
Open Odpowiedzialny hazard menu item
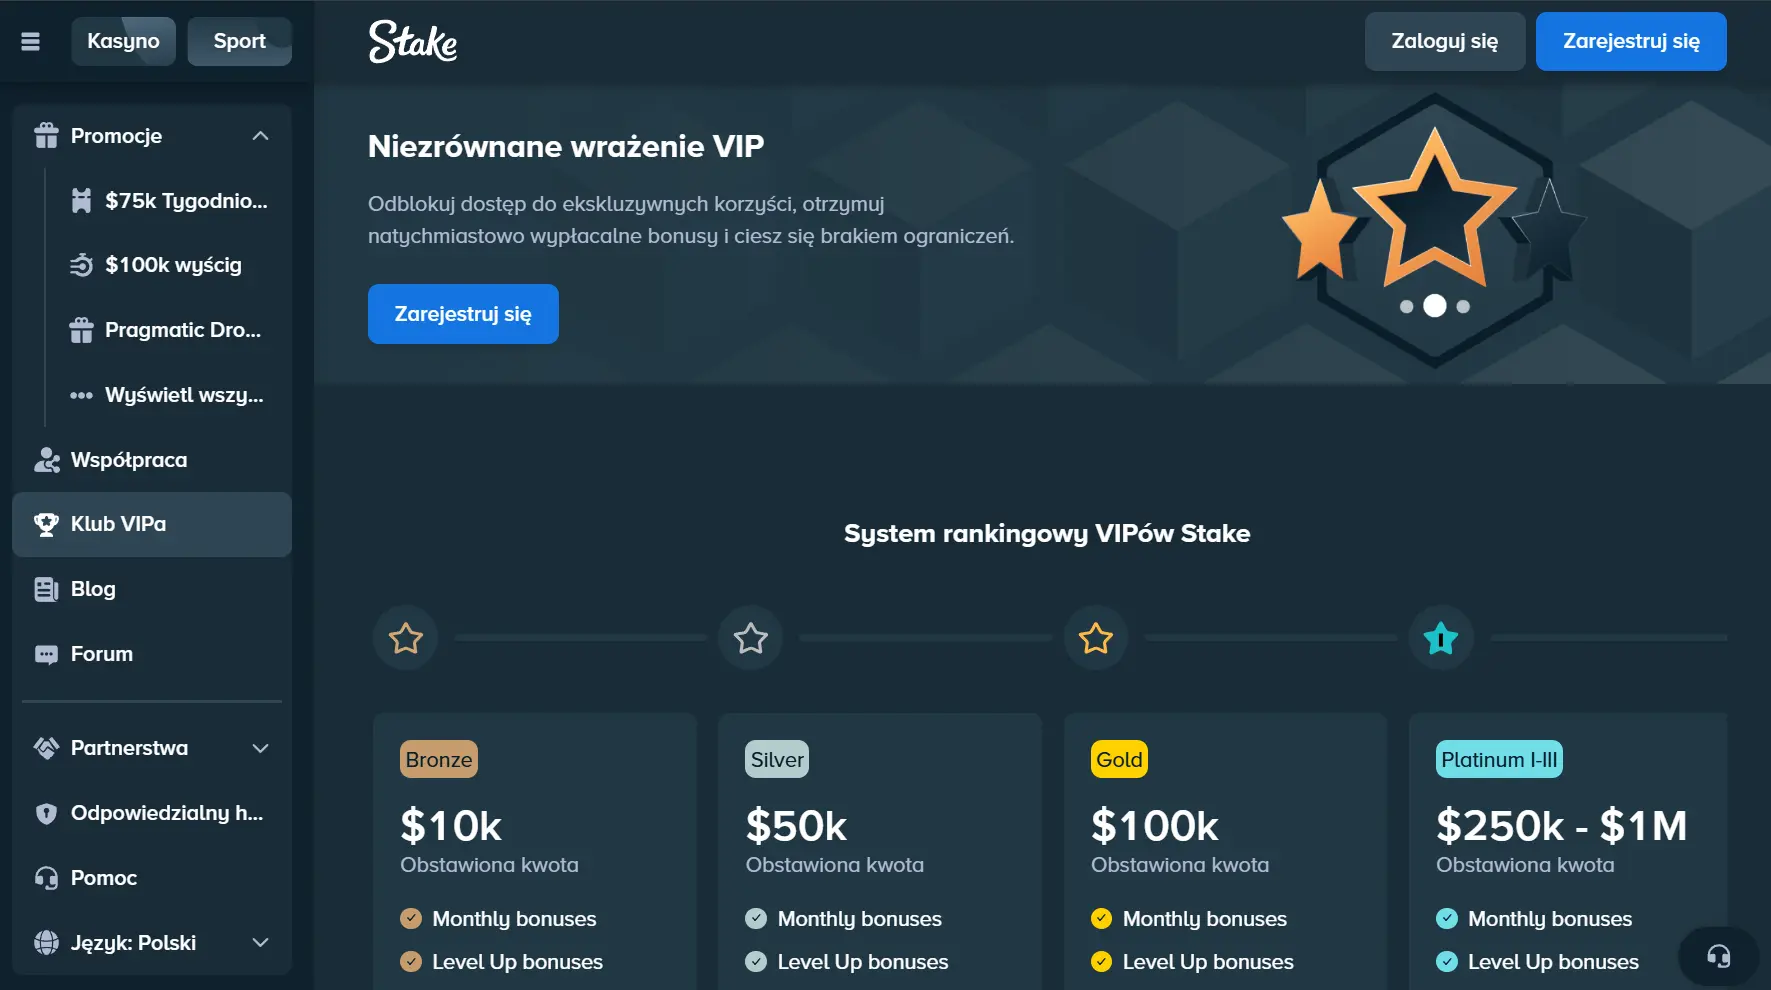pyautogui.click(x=152, y=813)
